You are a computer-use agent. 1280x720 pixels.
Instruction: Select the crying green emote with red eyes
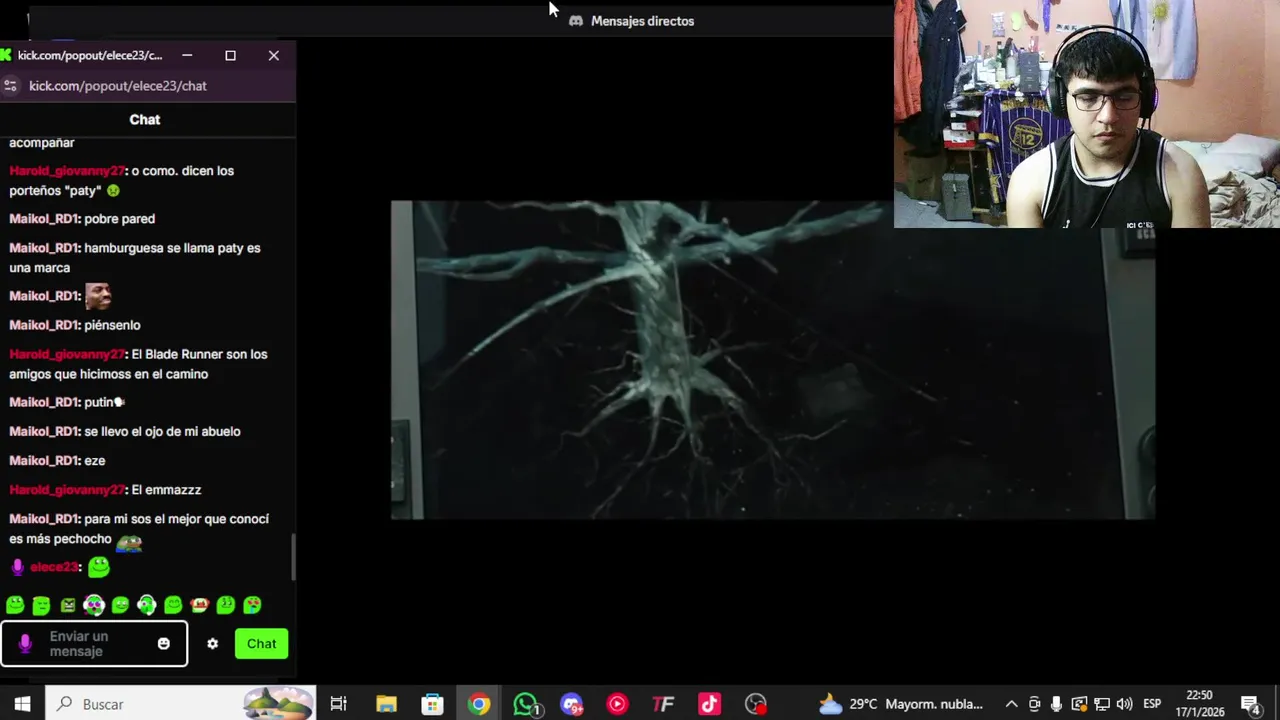pyautogui.click(x=252, y=605)
